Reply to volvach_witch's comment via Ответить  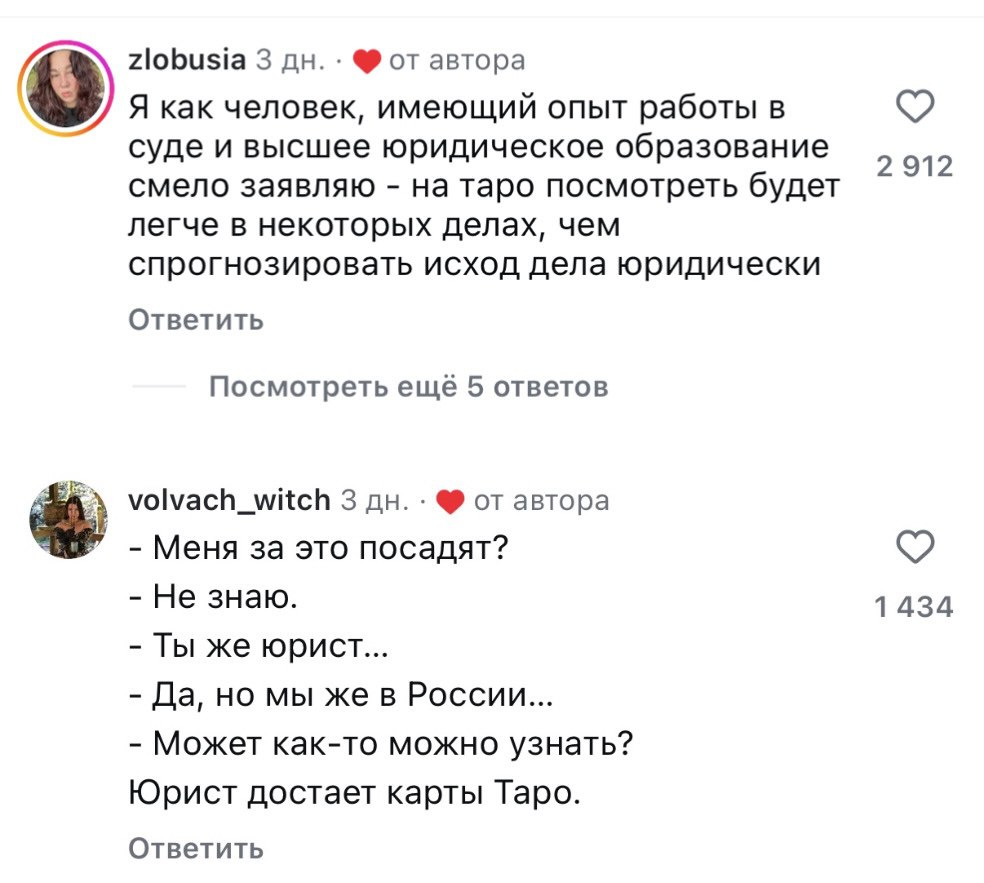click(196, 849)
